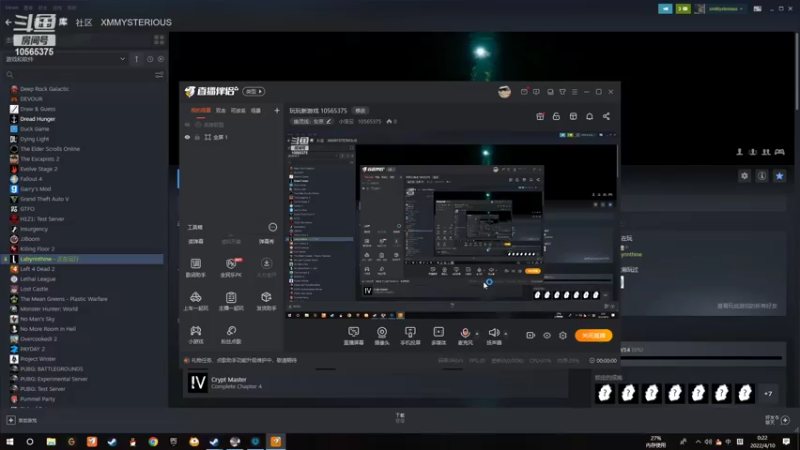Image resolution: width=800 pixels, height=450 pixels.
Task: Open Steam Big Picture mode icon
Action: point(758,9)
